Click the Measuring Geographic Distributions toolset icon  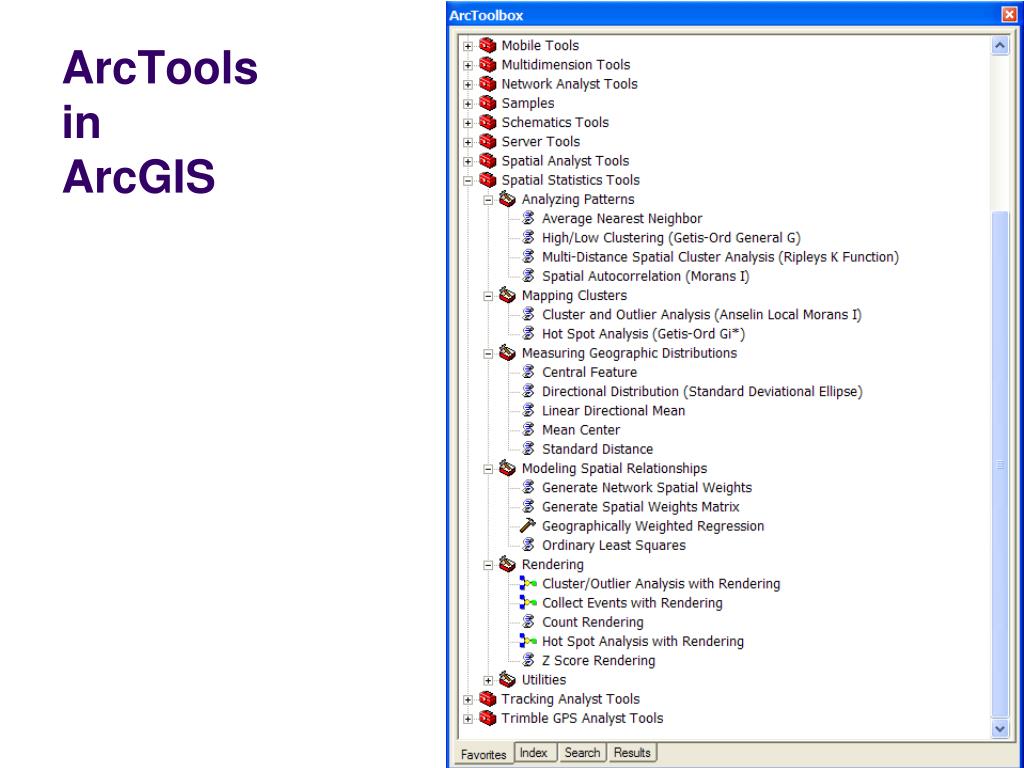pyautogui.click(x=507, y=353)
